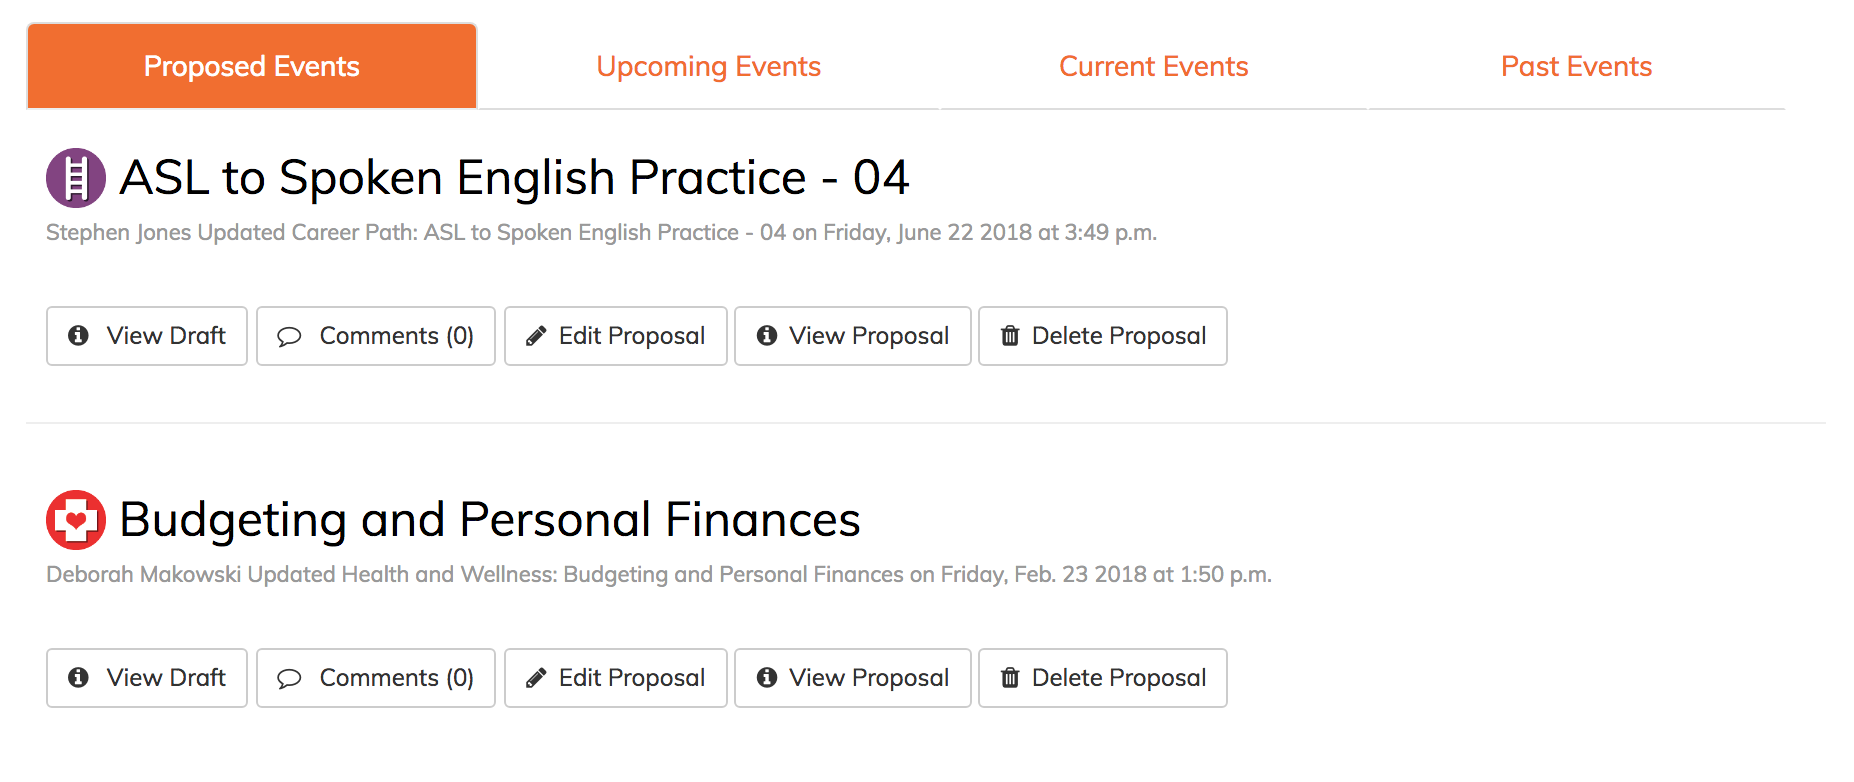1854x782 pixels.
Task: Select the Proposed Events tab
Action: (x=251, y=66)
